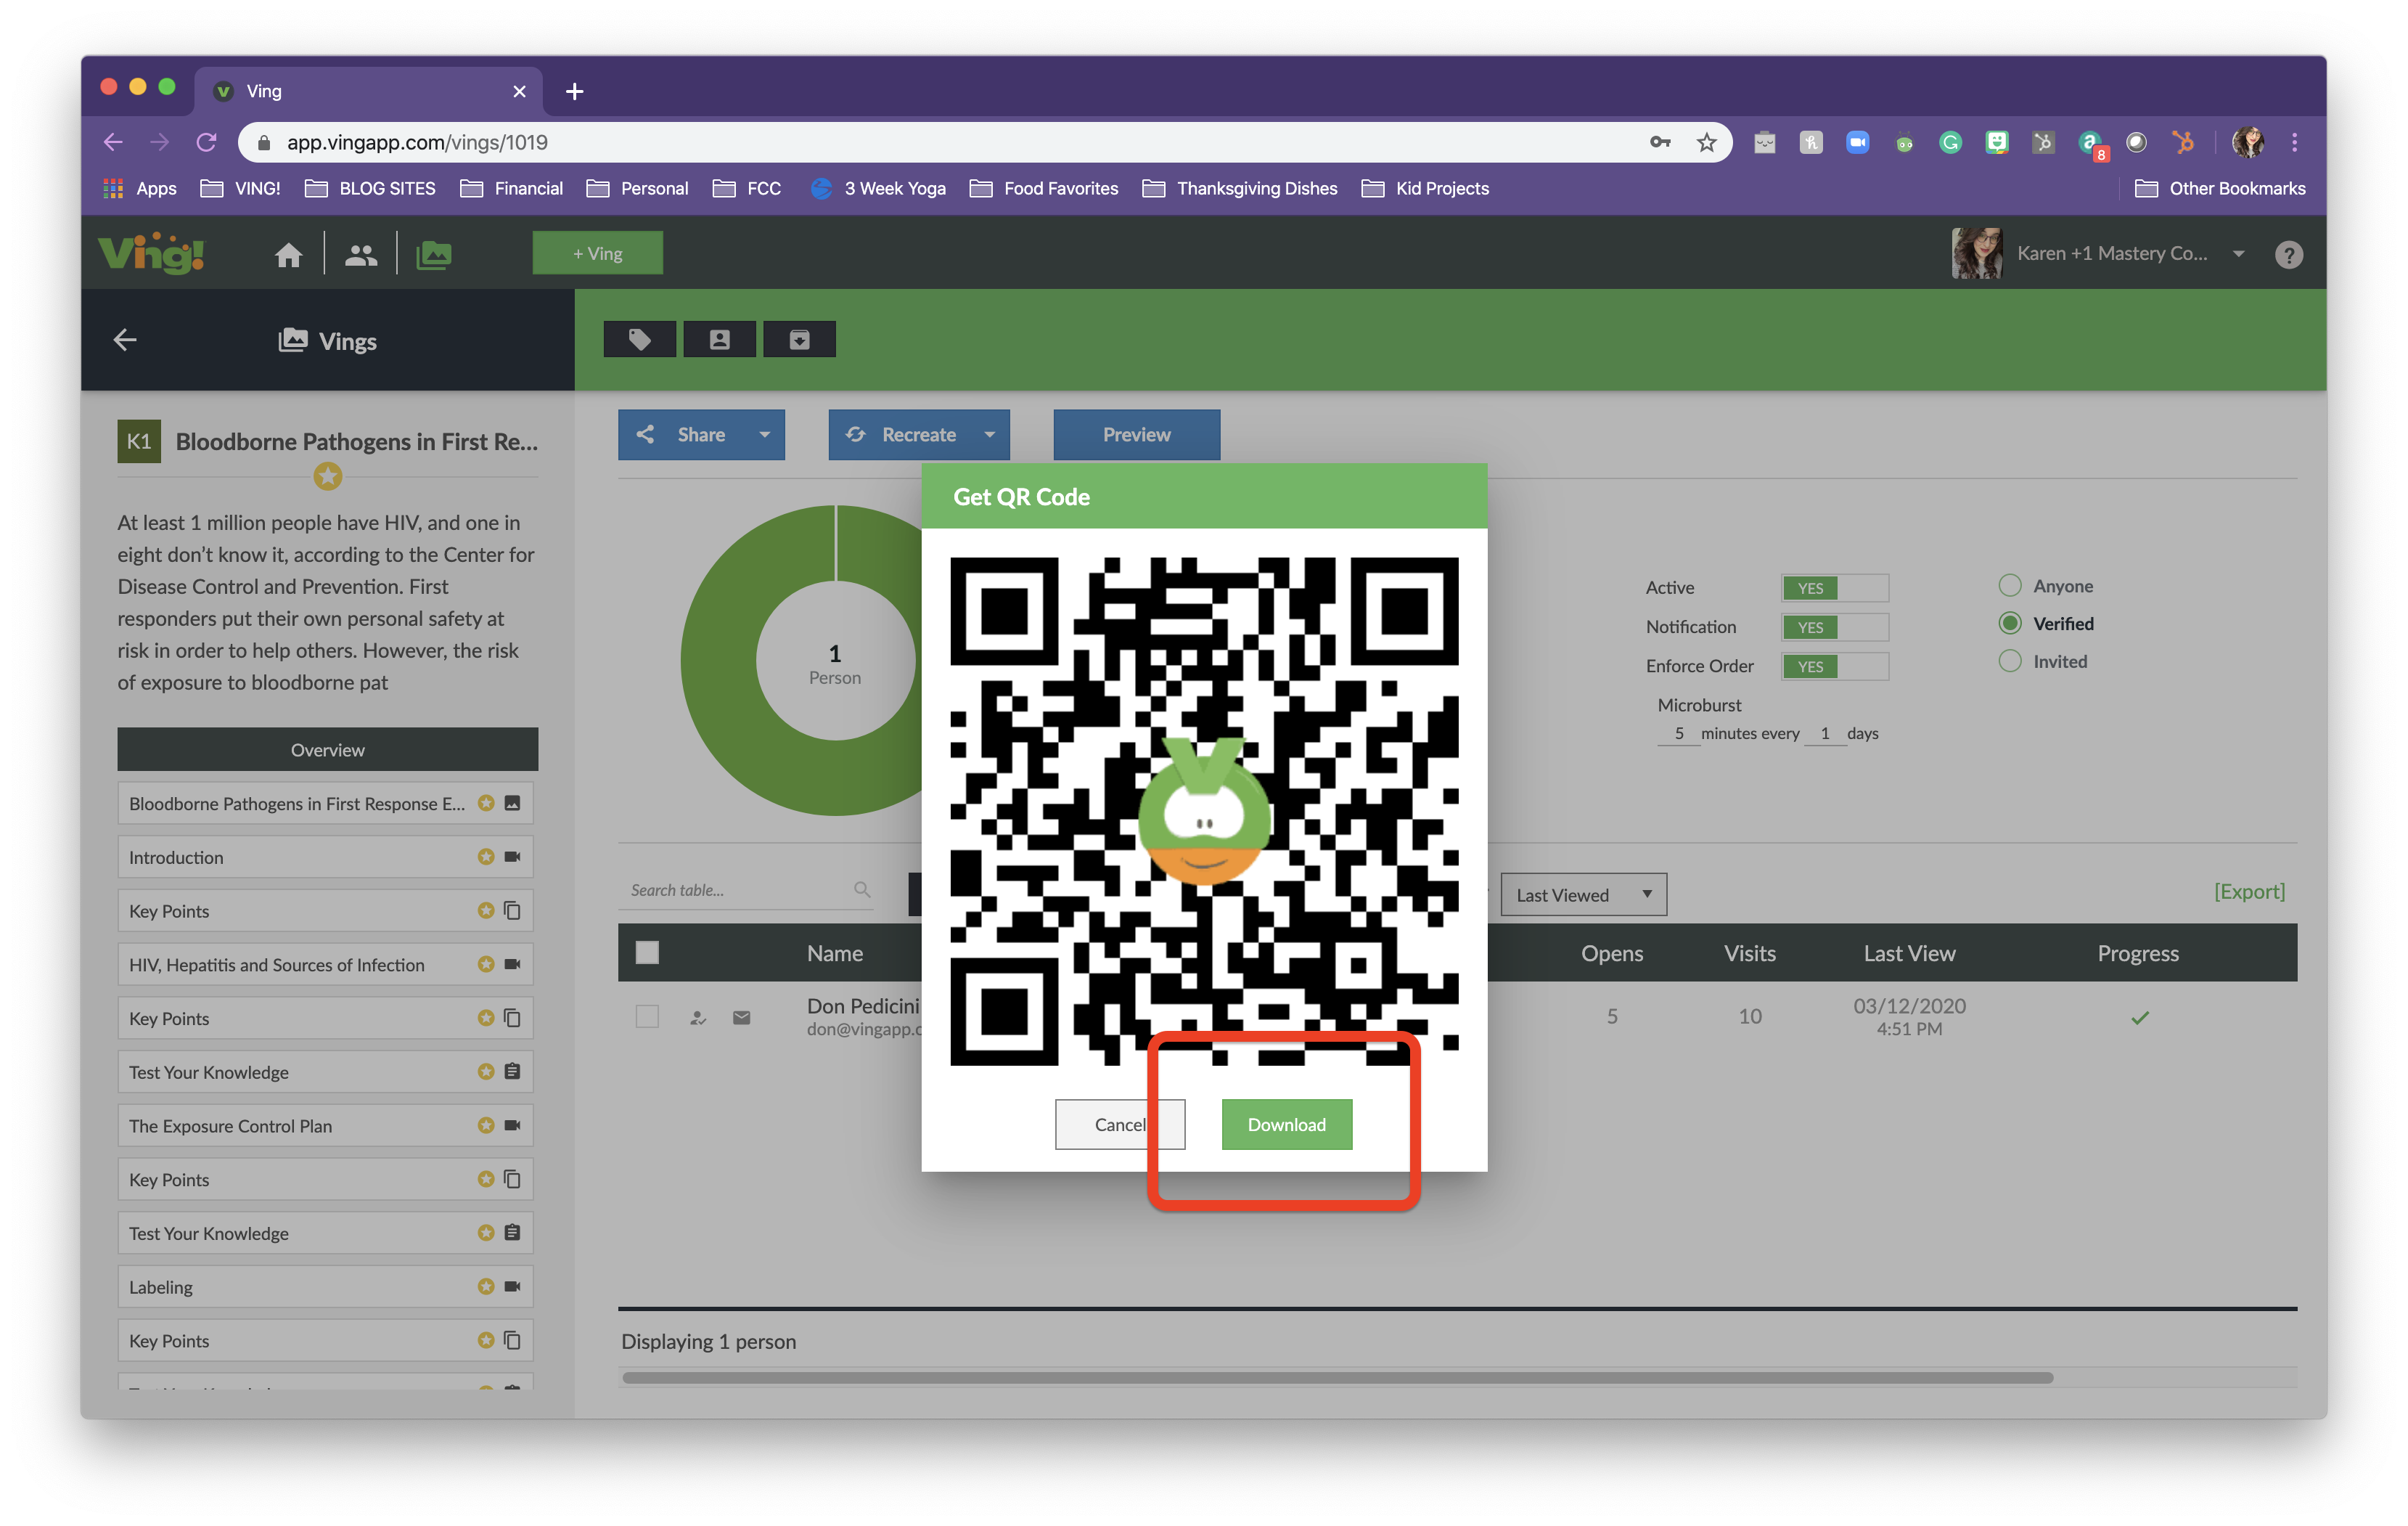Click the tag label icon button
The image size is (2408, 1526).
640,339
